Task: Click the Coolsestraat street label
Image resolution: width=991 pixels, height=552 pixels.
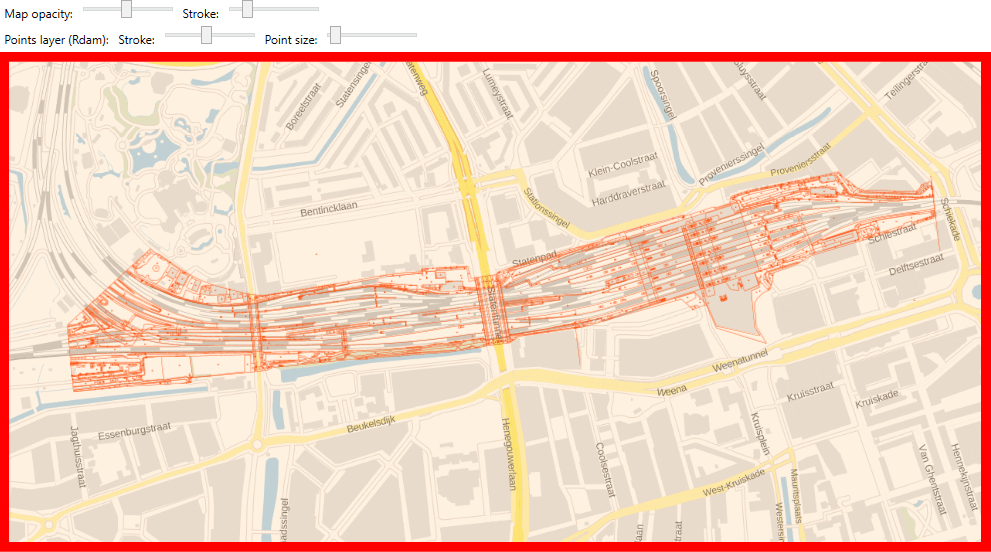Action: (604, 469)
